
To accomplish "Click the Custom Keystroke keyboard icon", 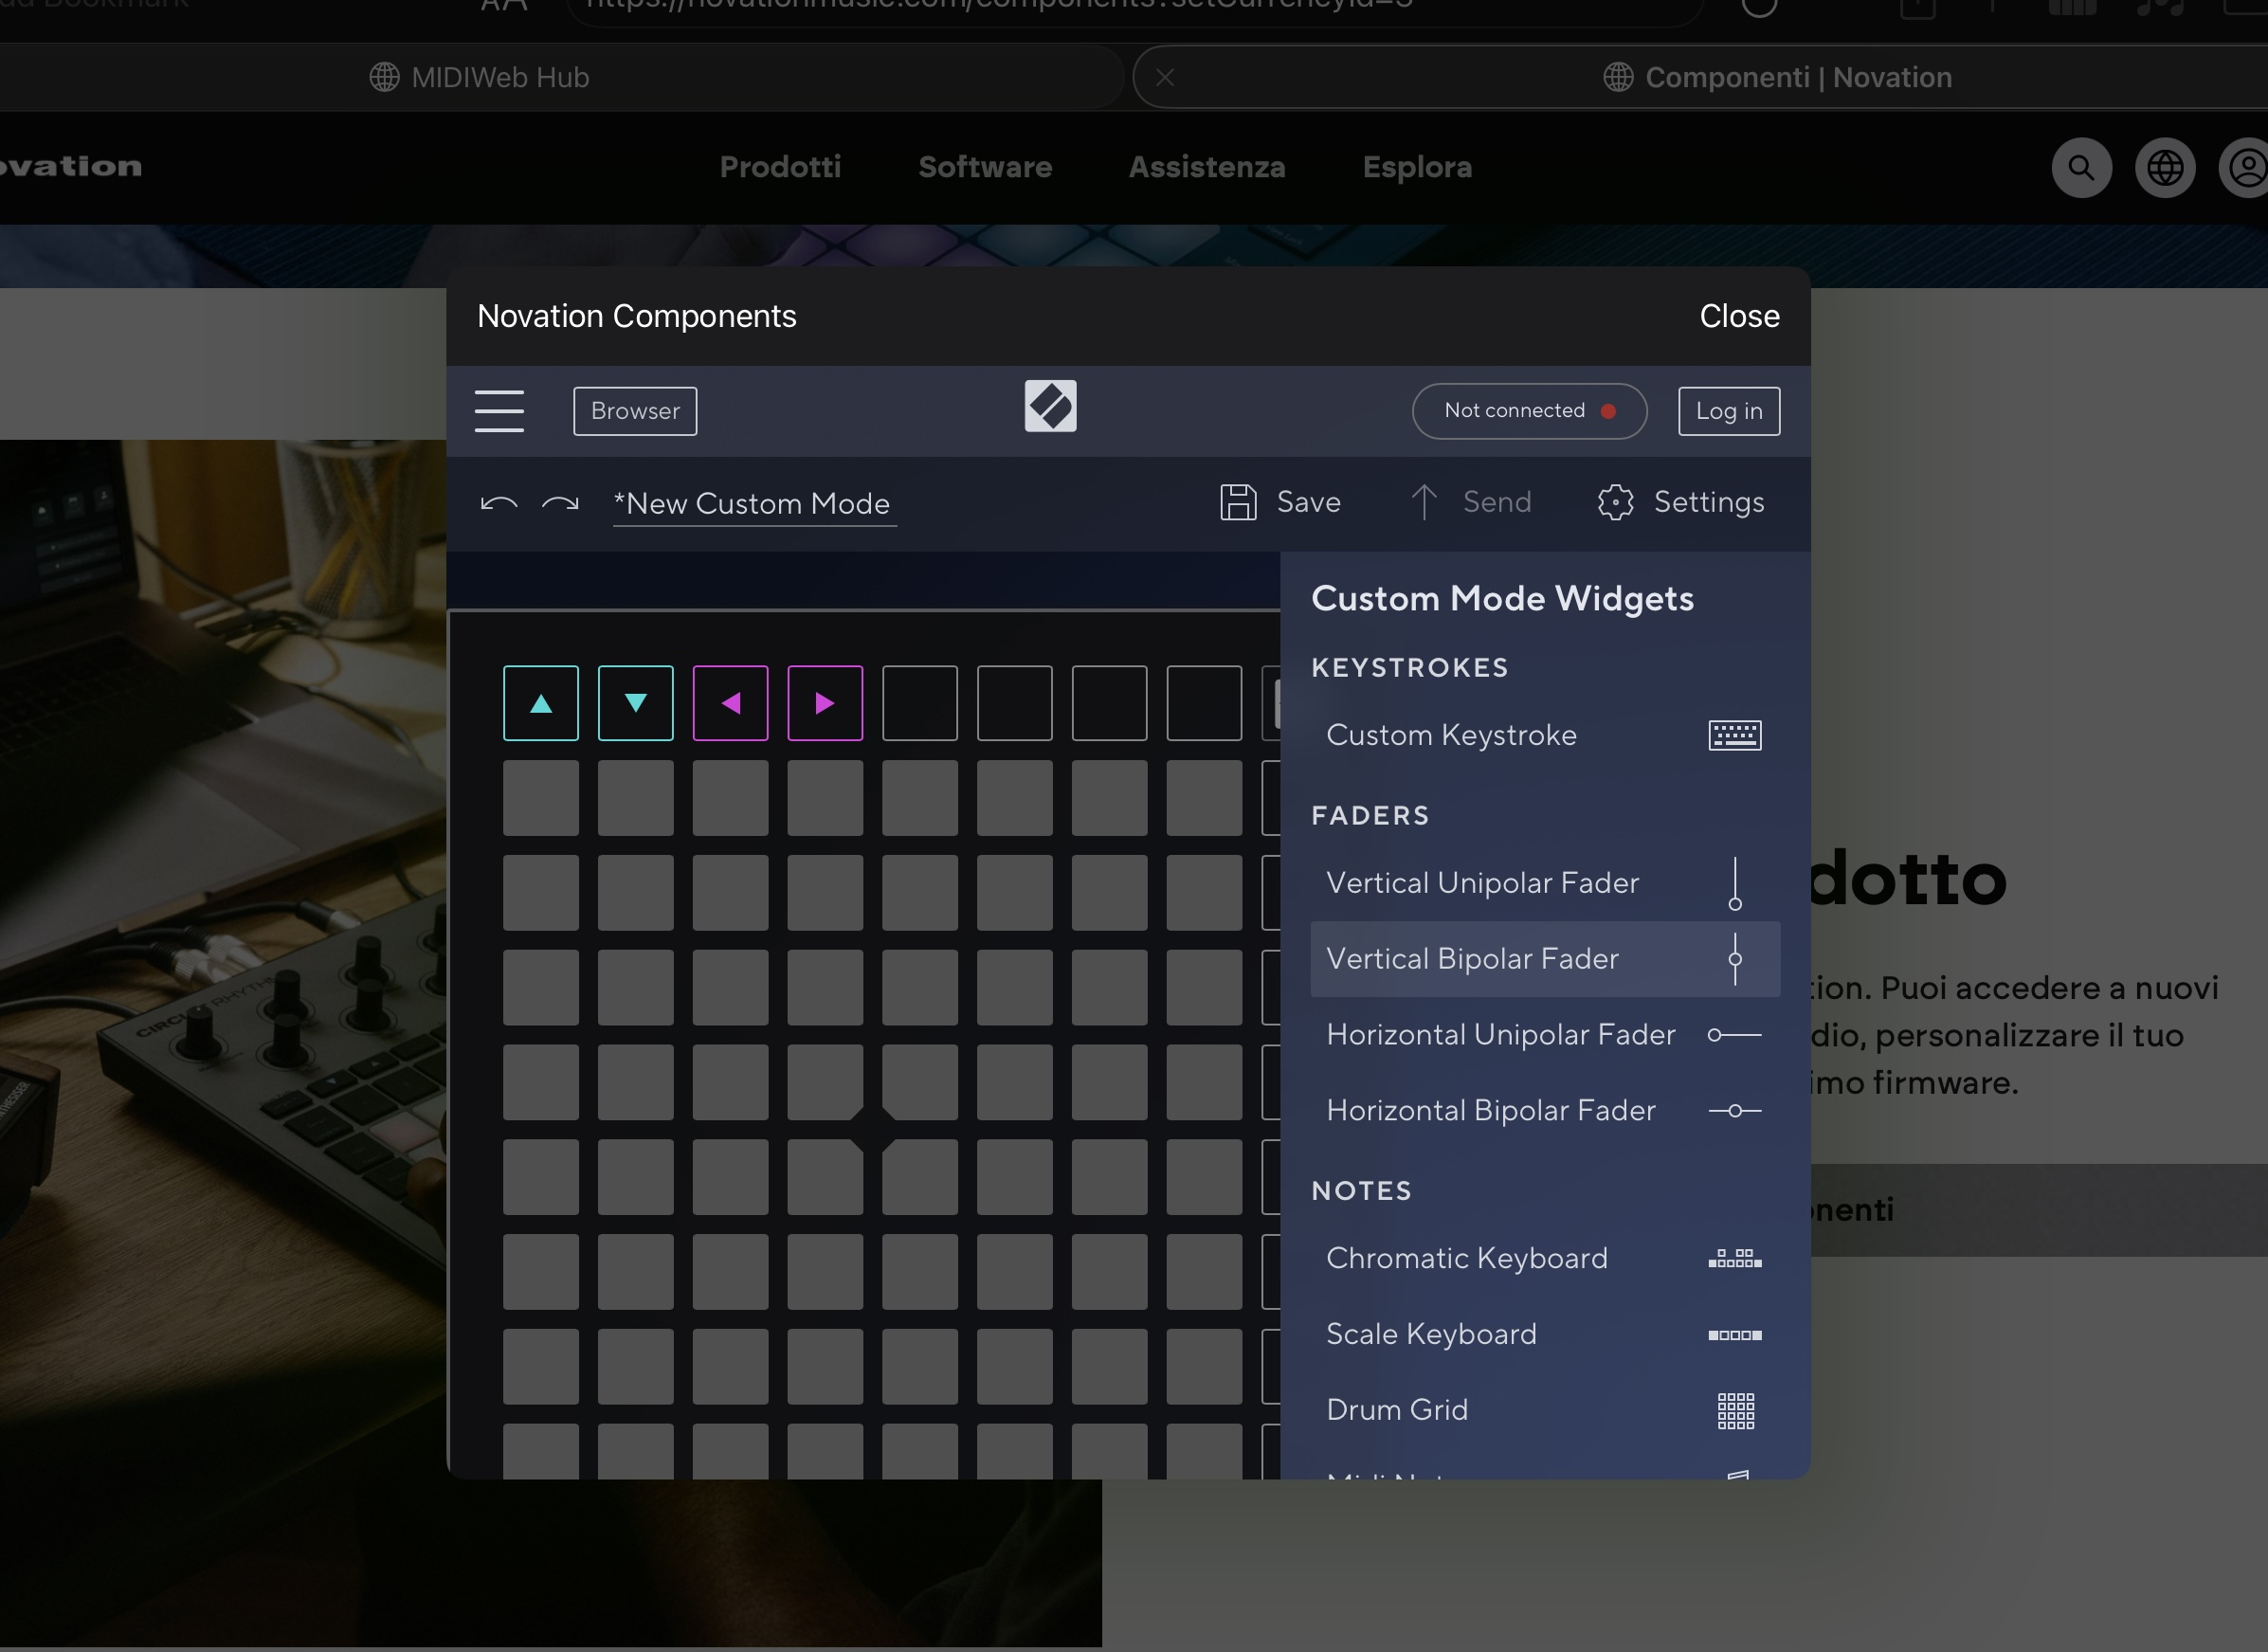I will click(x=1735, y=735).
